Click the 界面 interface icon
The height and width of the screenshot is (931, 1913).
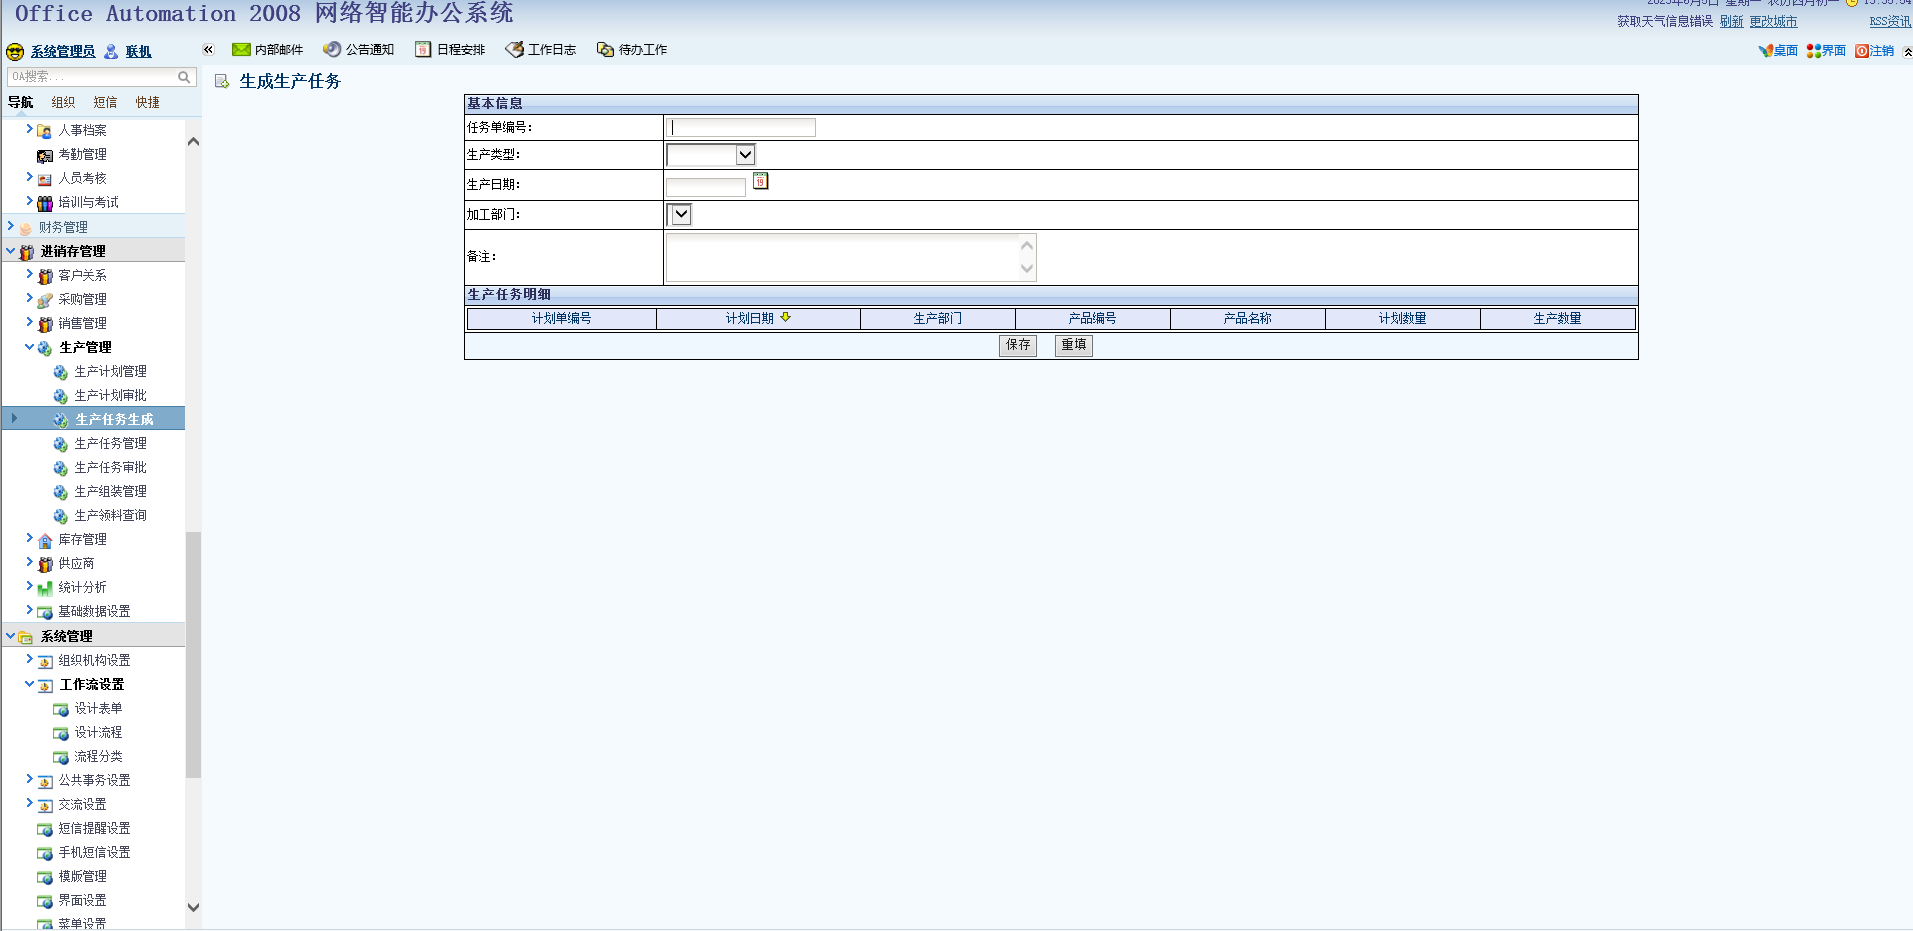(1814, 51)
